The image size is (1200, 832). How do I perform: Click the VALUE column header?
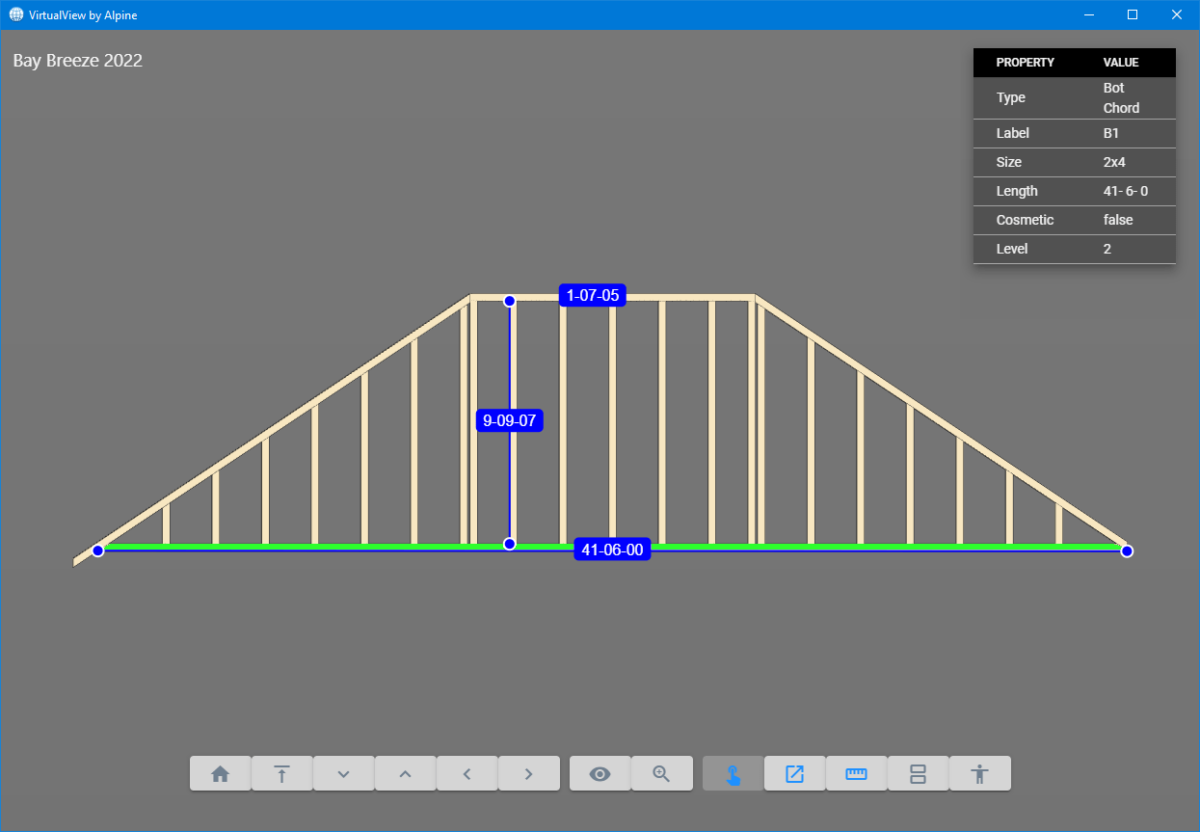click(1120, 62)
